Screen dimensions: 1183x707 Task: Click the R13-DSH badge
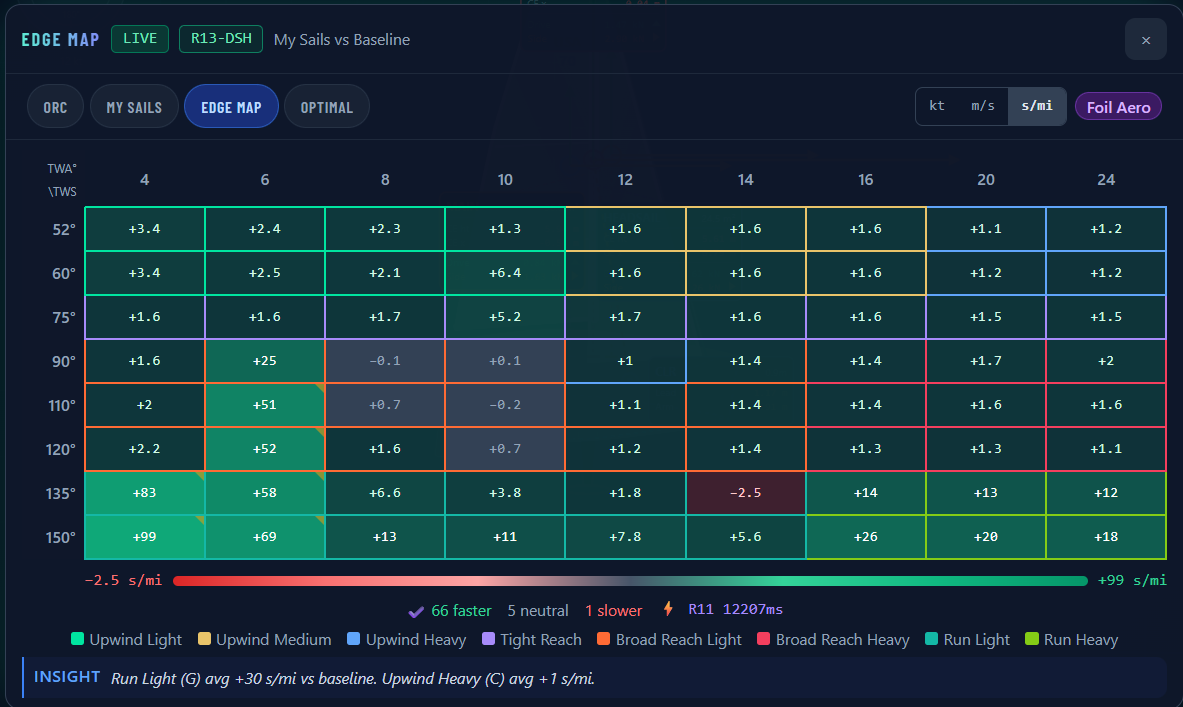[221, 38]
